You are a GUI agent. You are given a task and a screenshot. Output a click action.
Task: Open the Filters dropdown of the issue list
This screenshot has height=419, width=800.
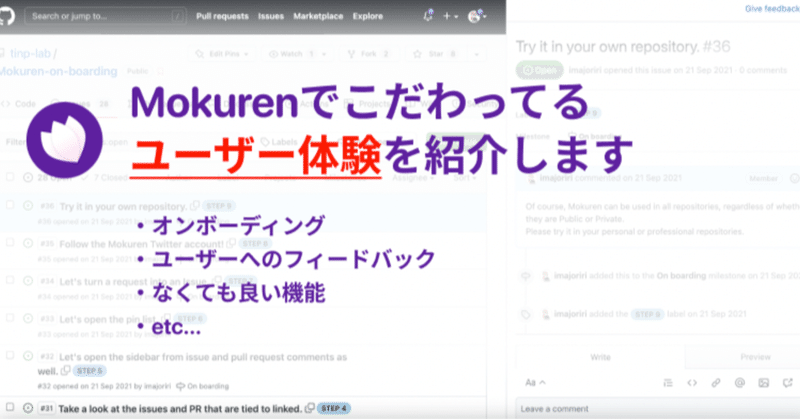[x=15, y=142]
